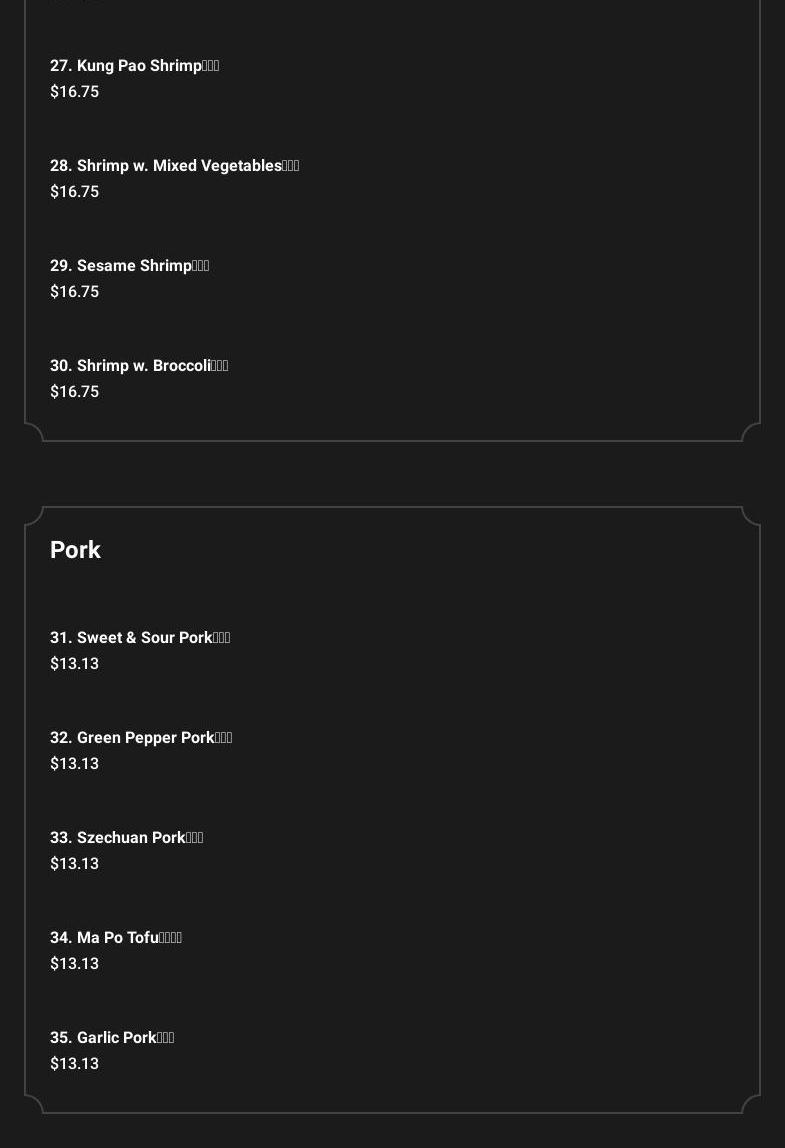The image size is (785, 1148).
Task: Select 27. Kung Pao Shrimp item
Action: pos(135,66)
